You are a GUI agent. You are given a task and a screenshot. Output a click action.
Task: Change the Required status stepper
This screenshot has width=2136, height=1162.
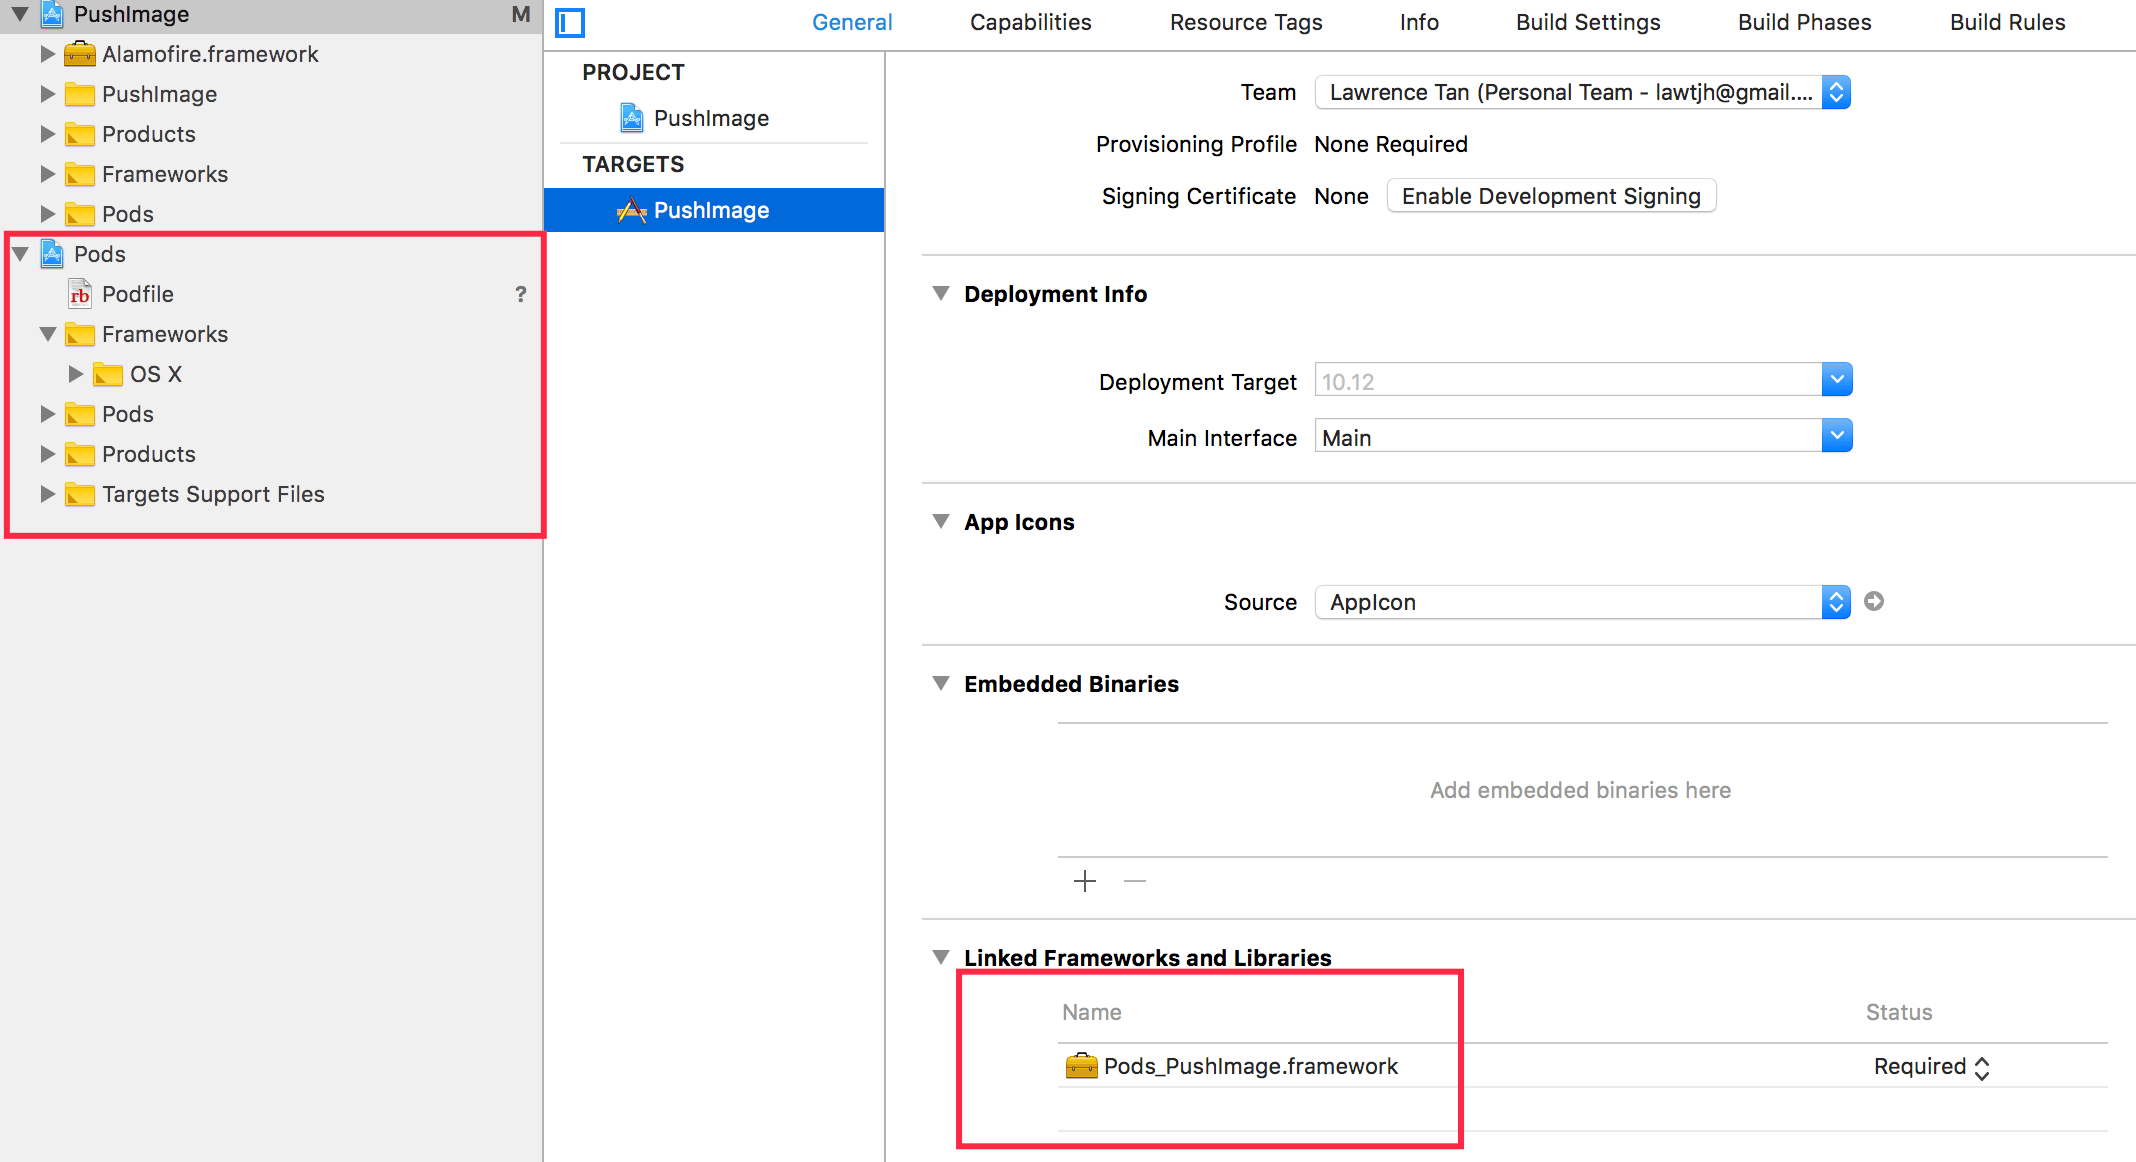click(1982, 1067)
